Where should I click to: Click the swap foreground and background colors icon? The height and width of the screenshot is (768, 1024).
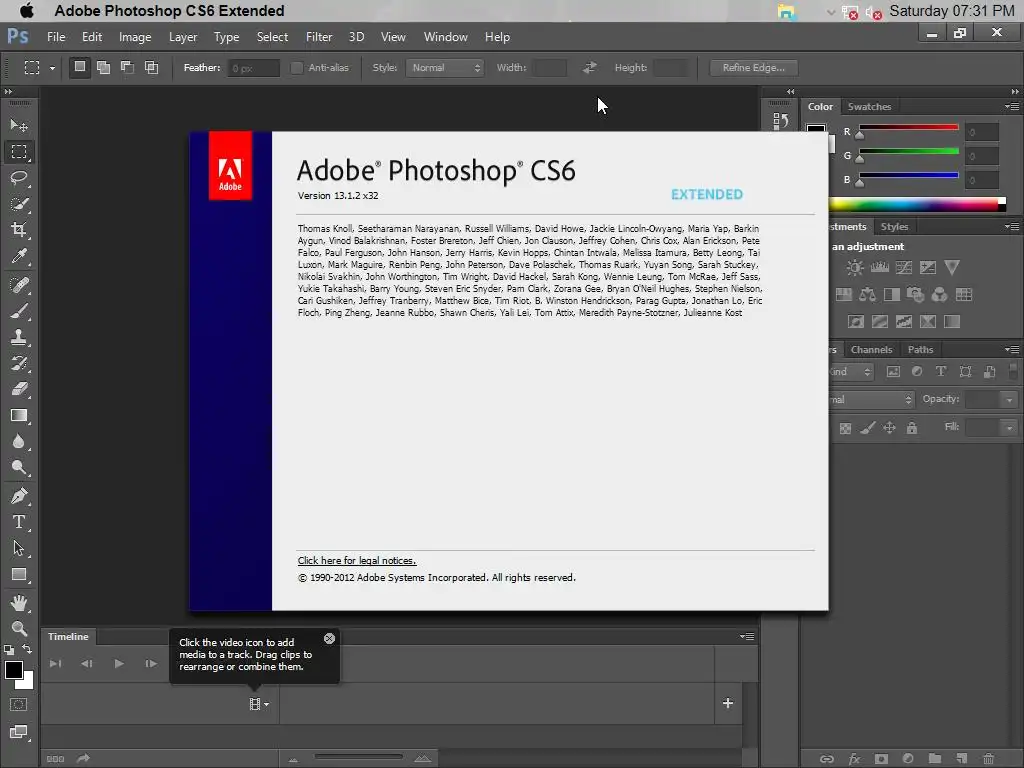[x=27, y=649]
